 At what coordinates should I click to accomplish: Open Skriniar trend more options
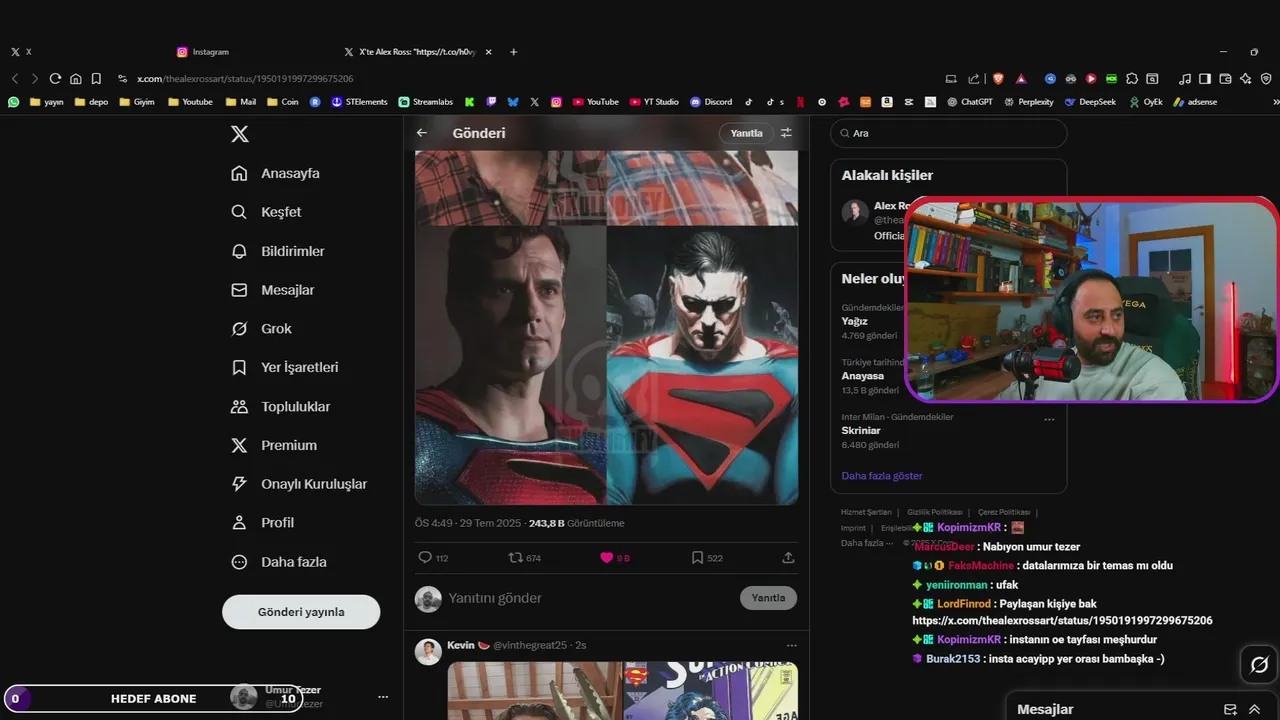pos(1049,420)
